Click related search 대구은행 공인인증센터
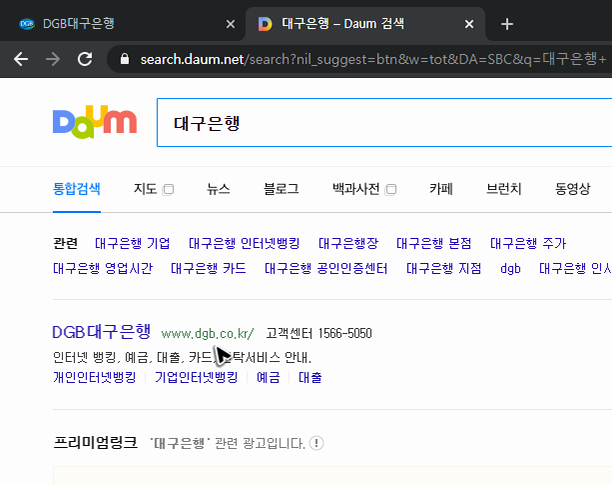Screen dimensions: 612x485 click(326, 268)
